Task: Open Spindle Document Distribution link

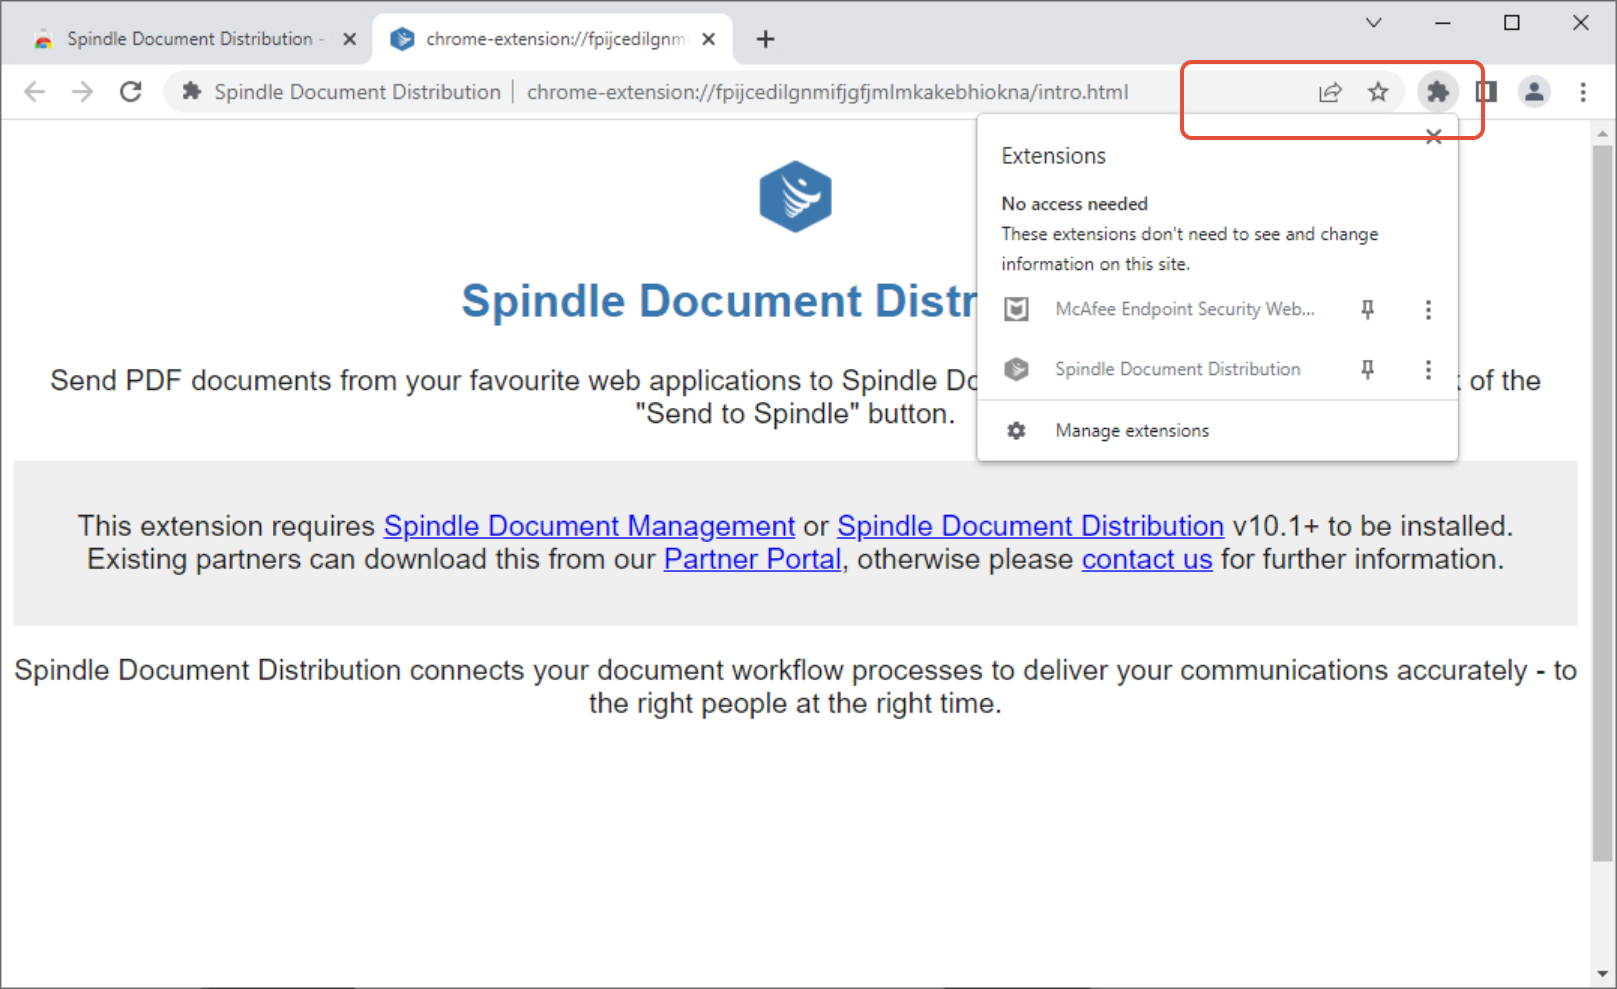Action: [x=1030, y=526]
